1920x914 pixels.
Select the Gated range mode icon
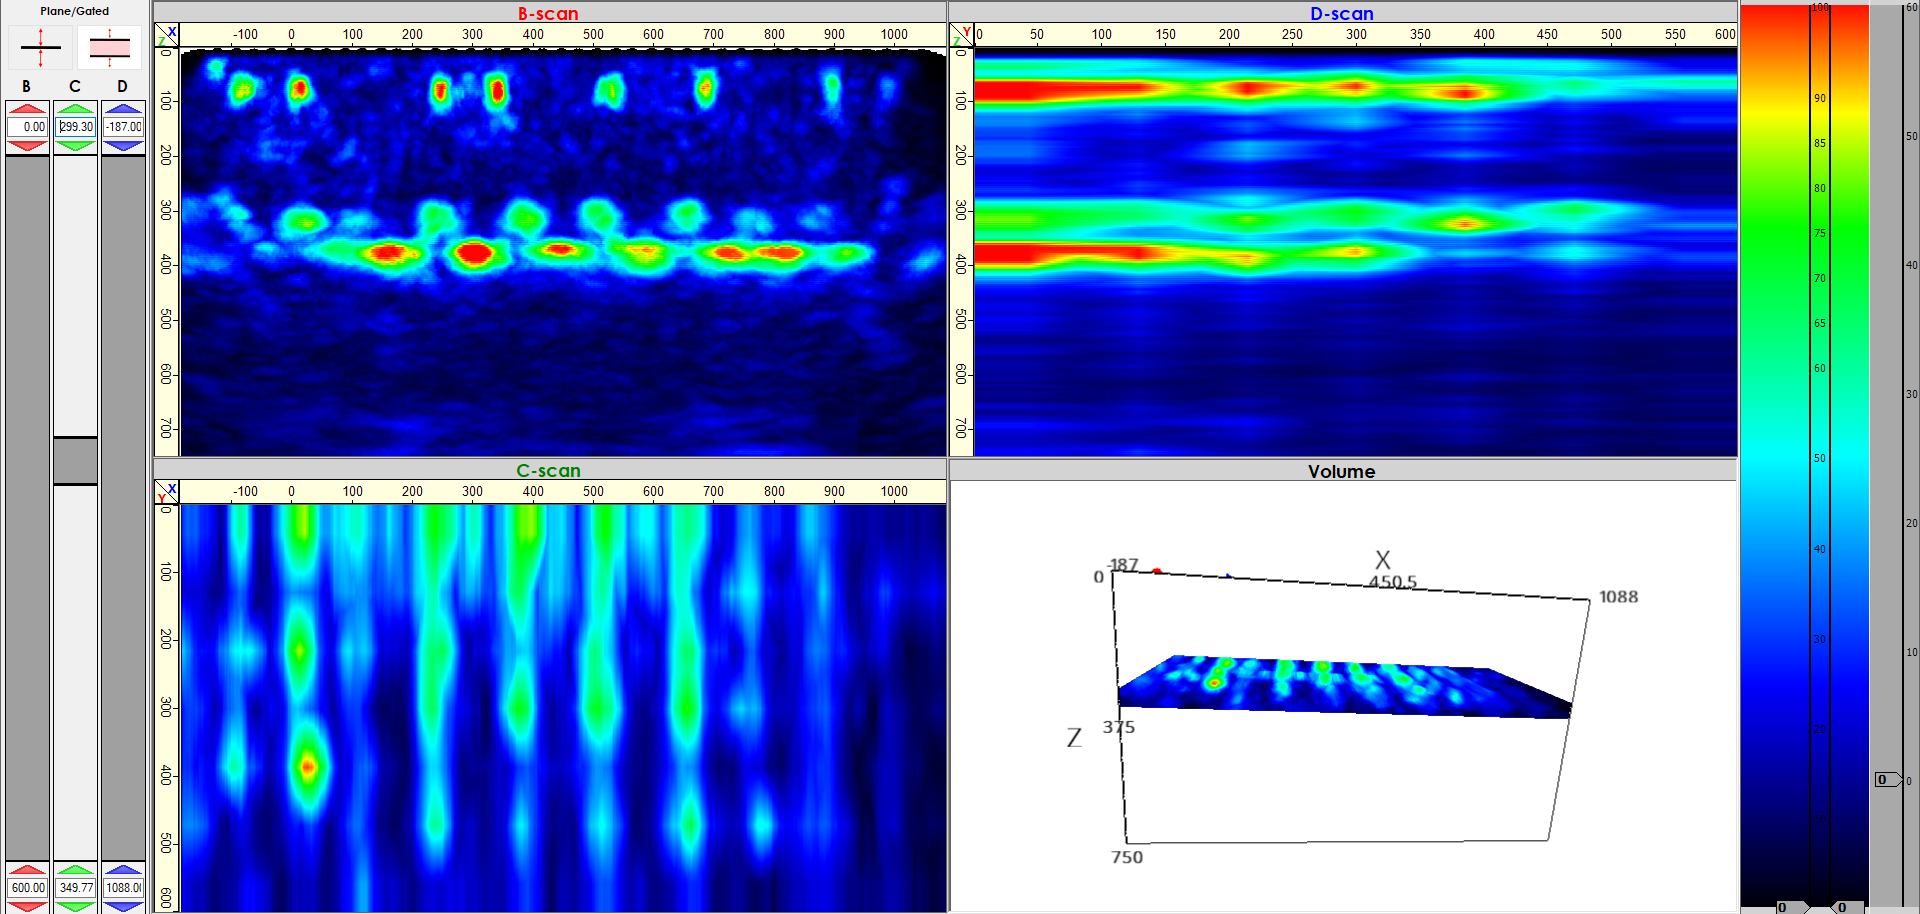point(109,47)
